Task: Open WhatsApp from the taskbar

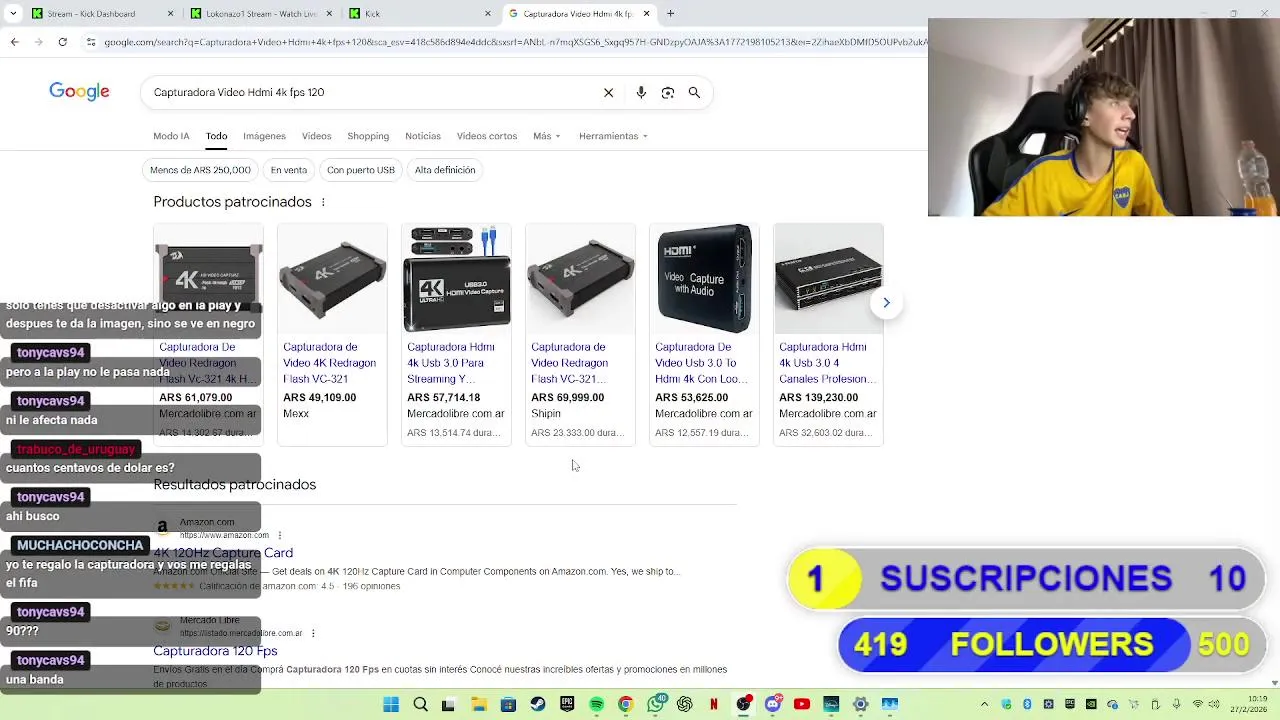Action: [x=655, y=704]
